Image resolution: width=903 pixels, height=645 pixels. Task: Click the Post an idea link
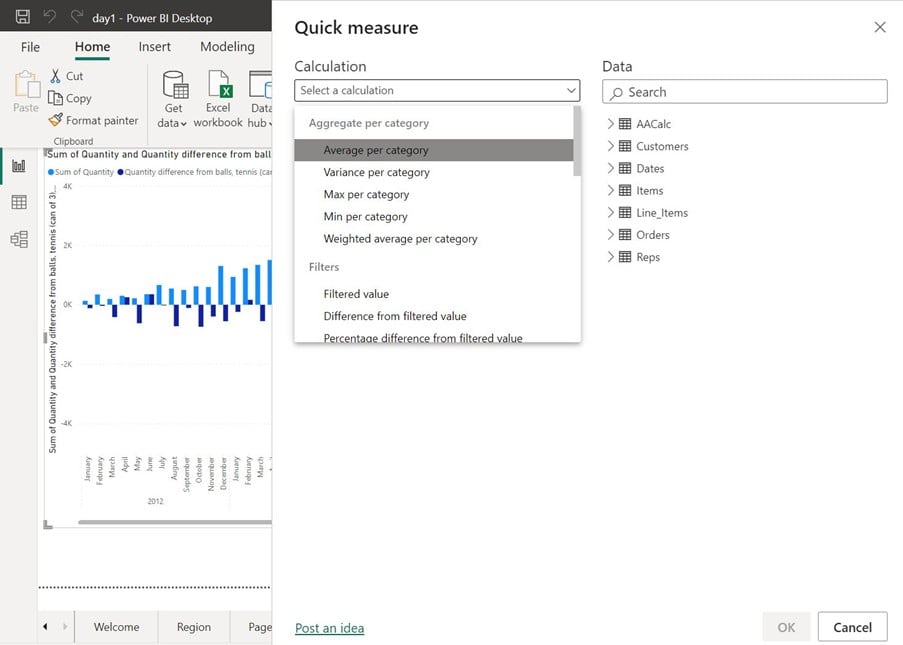[329, 628]
